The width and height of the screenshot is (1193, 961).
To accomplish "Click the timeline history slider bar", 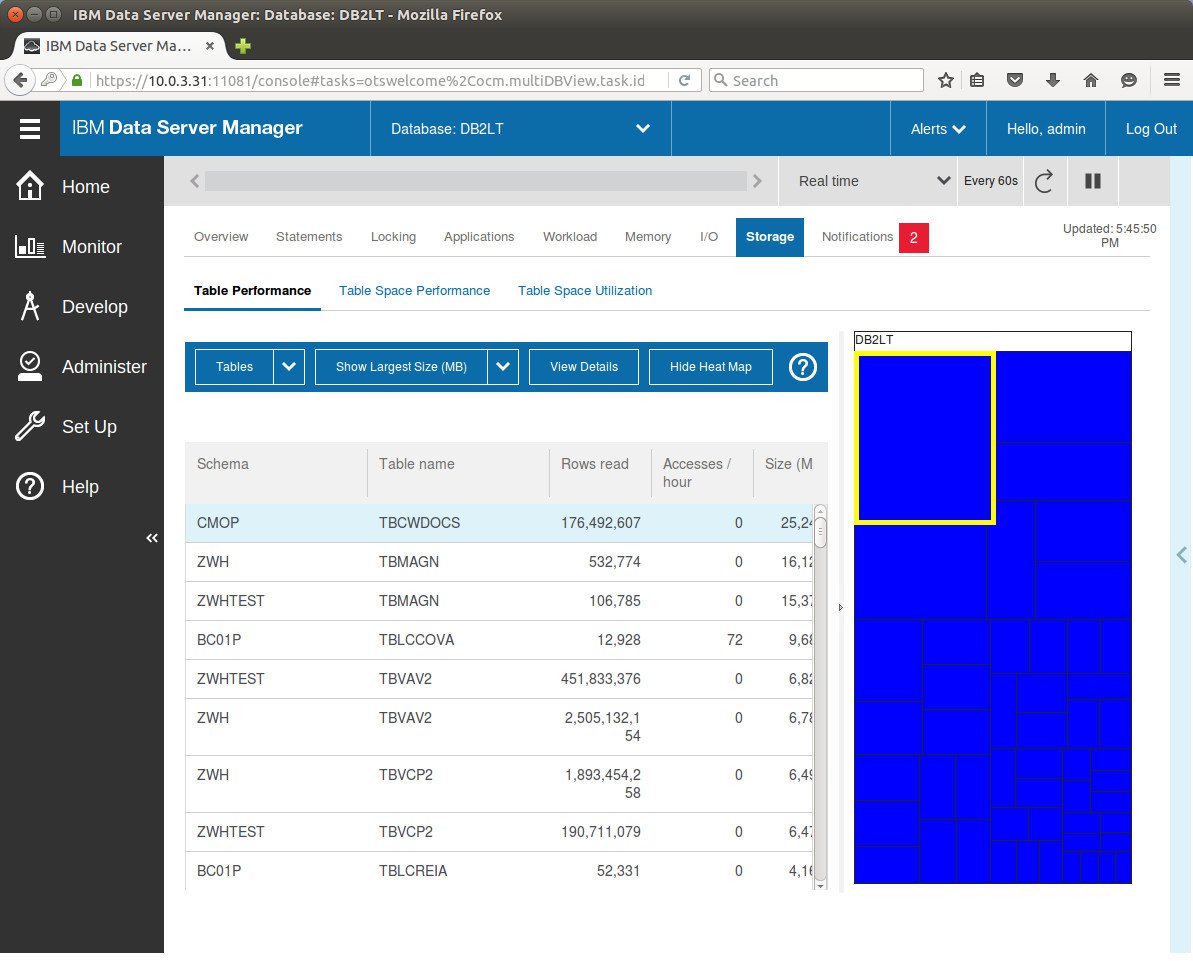I will pyautogui.click(x=476, y=180).
